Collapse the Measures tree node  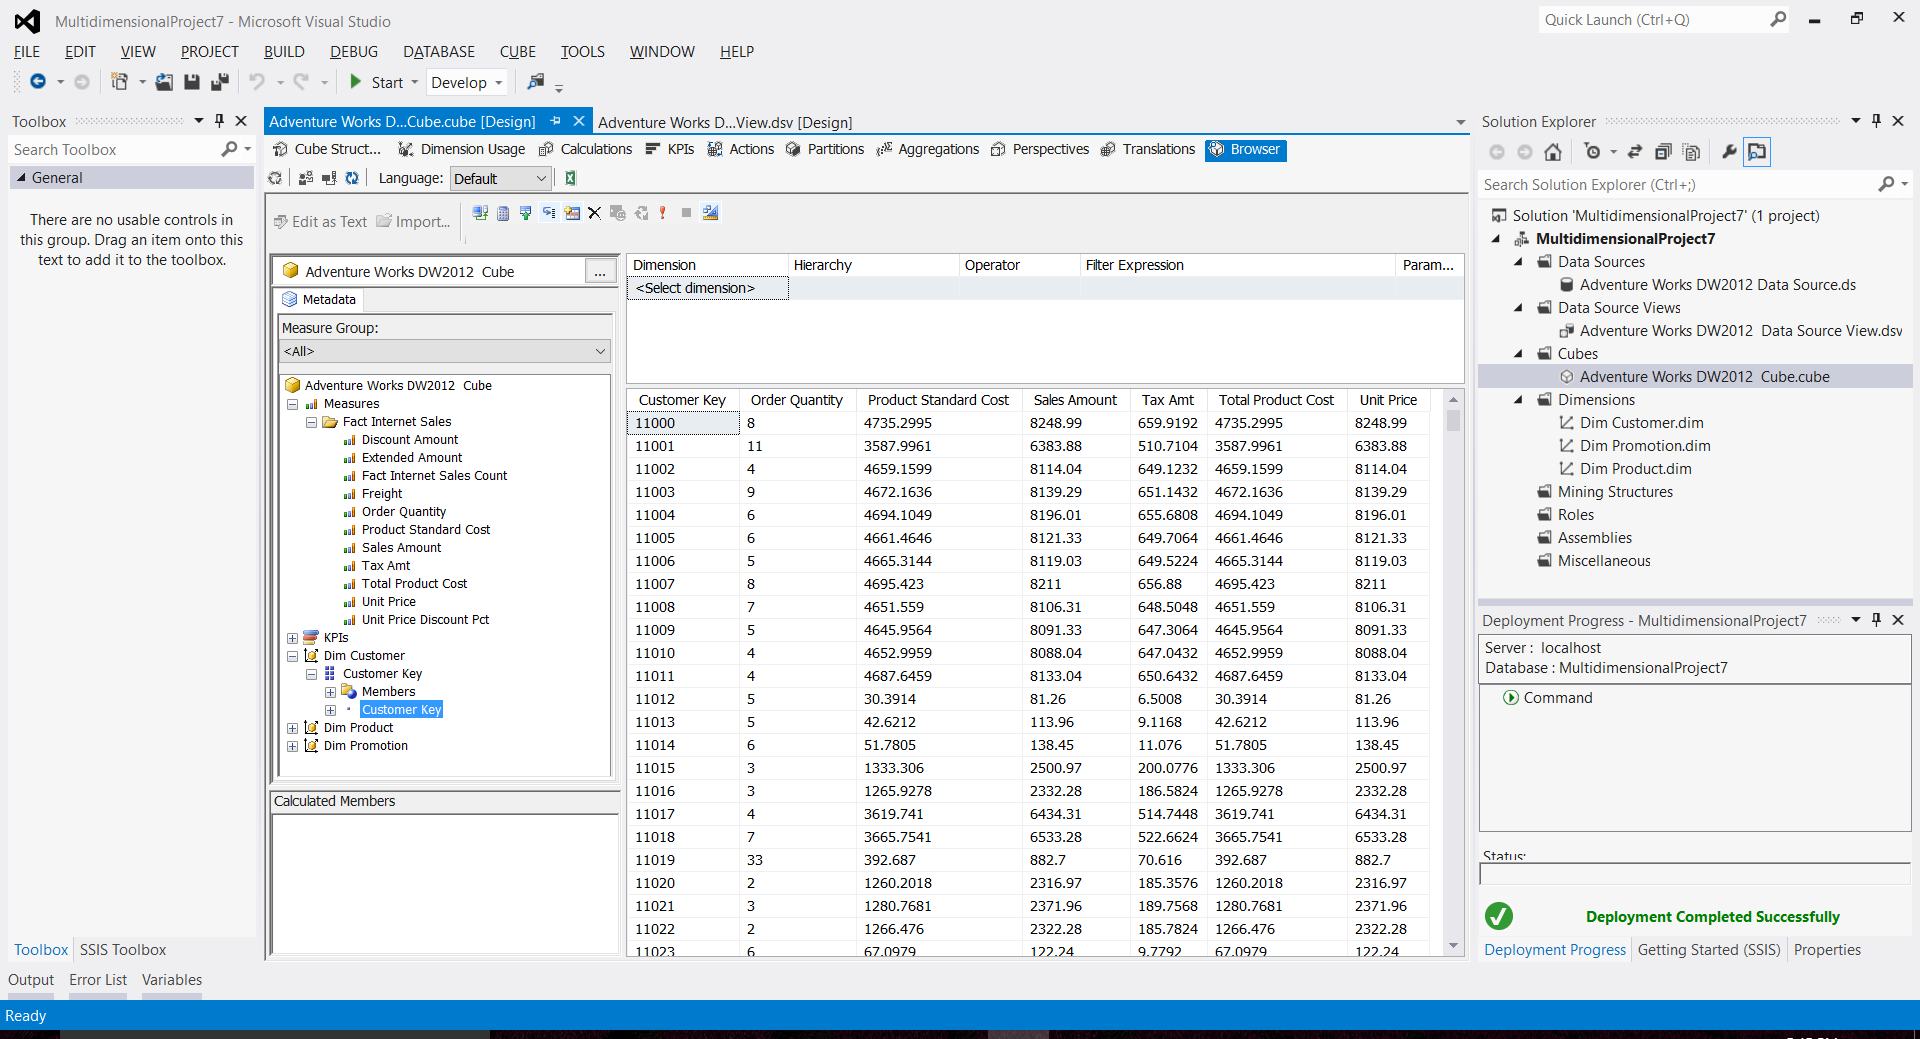(293, 404)
